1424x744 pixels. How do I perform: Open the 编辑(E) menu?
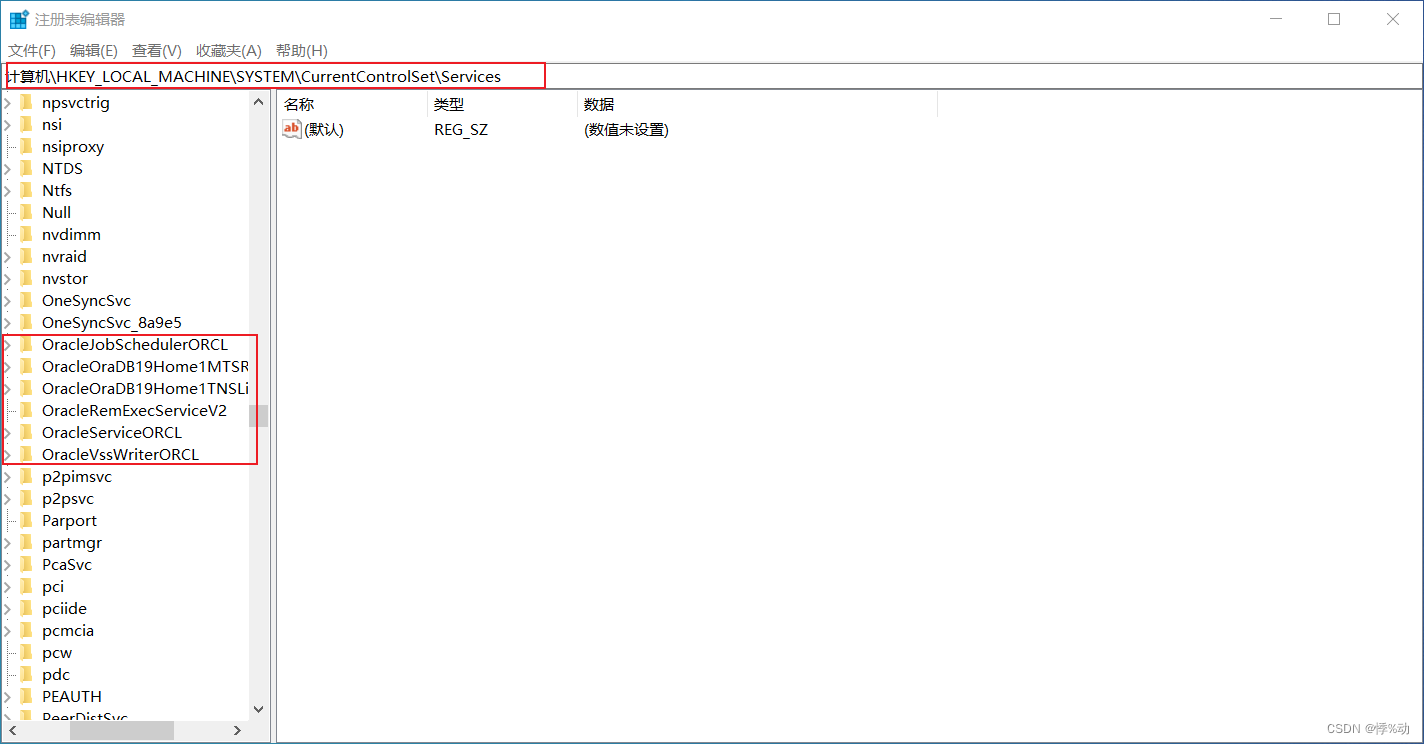[x=93, y=50]
